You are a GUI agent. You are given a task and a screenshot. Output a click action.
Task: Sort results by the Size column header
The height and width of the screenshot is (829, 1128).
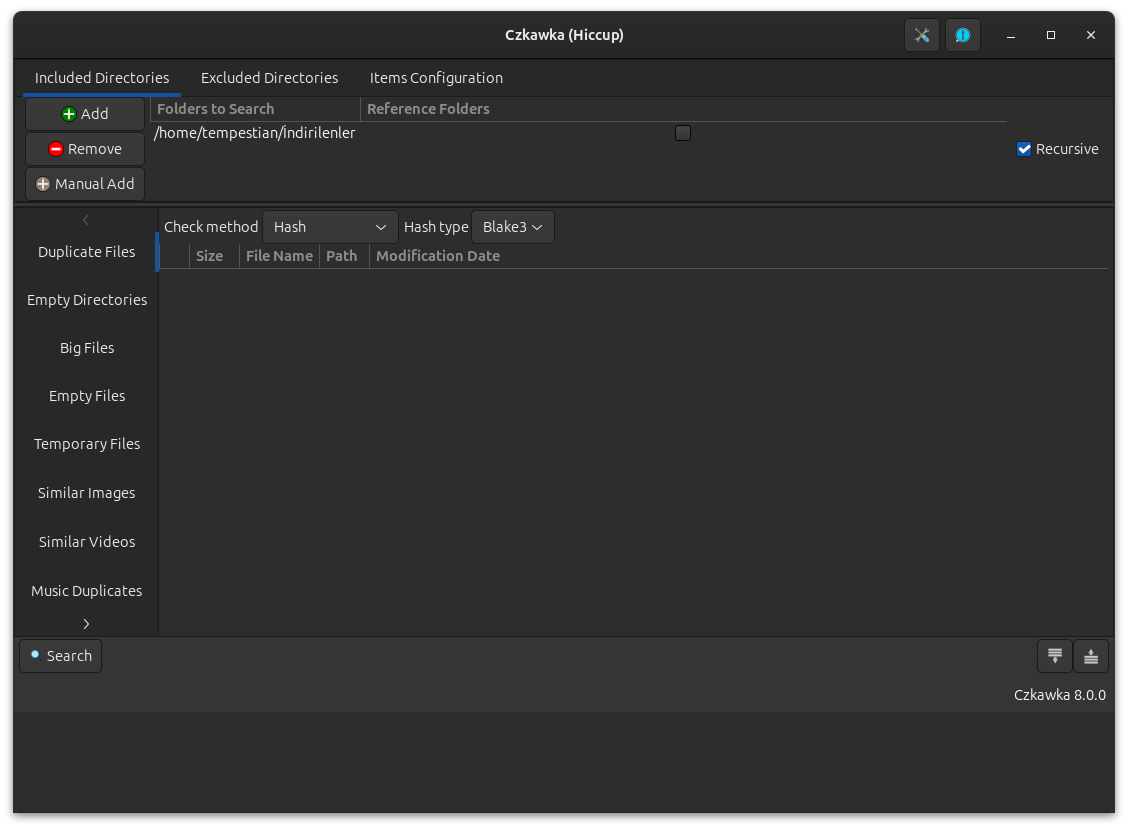point(210,256)
